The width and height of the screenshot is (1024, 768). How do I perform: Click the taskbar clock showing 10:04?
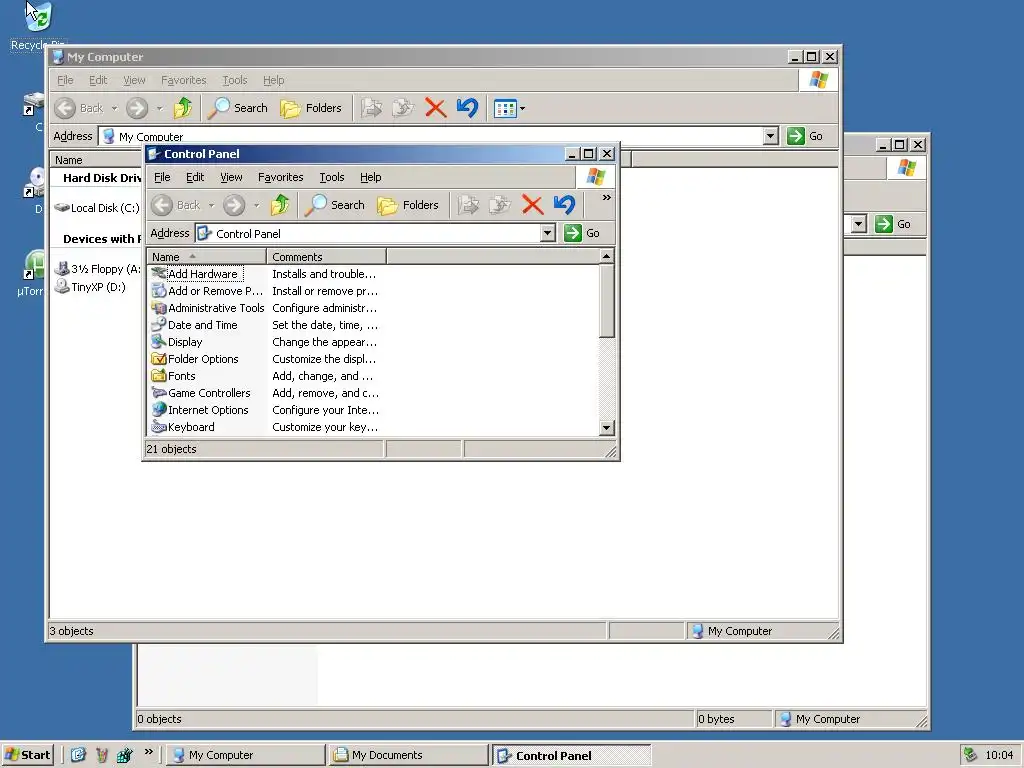point(999,755)
